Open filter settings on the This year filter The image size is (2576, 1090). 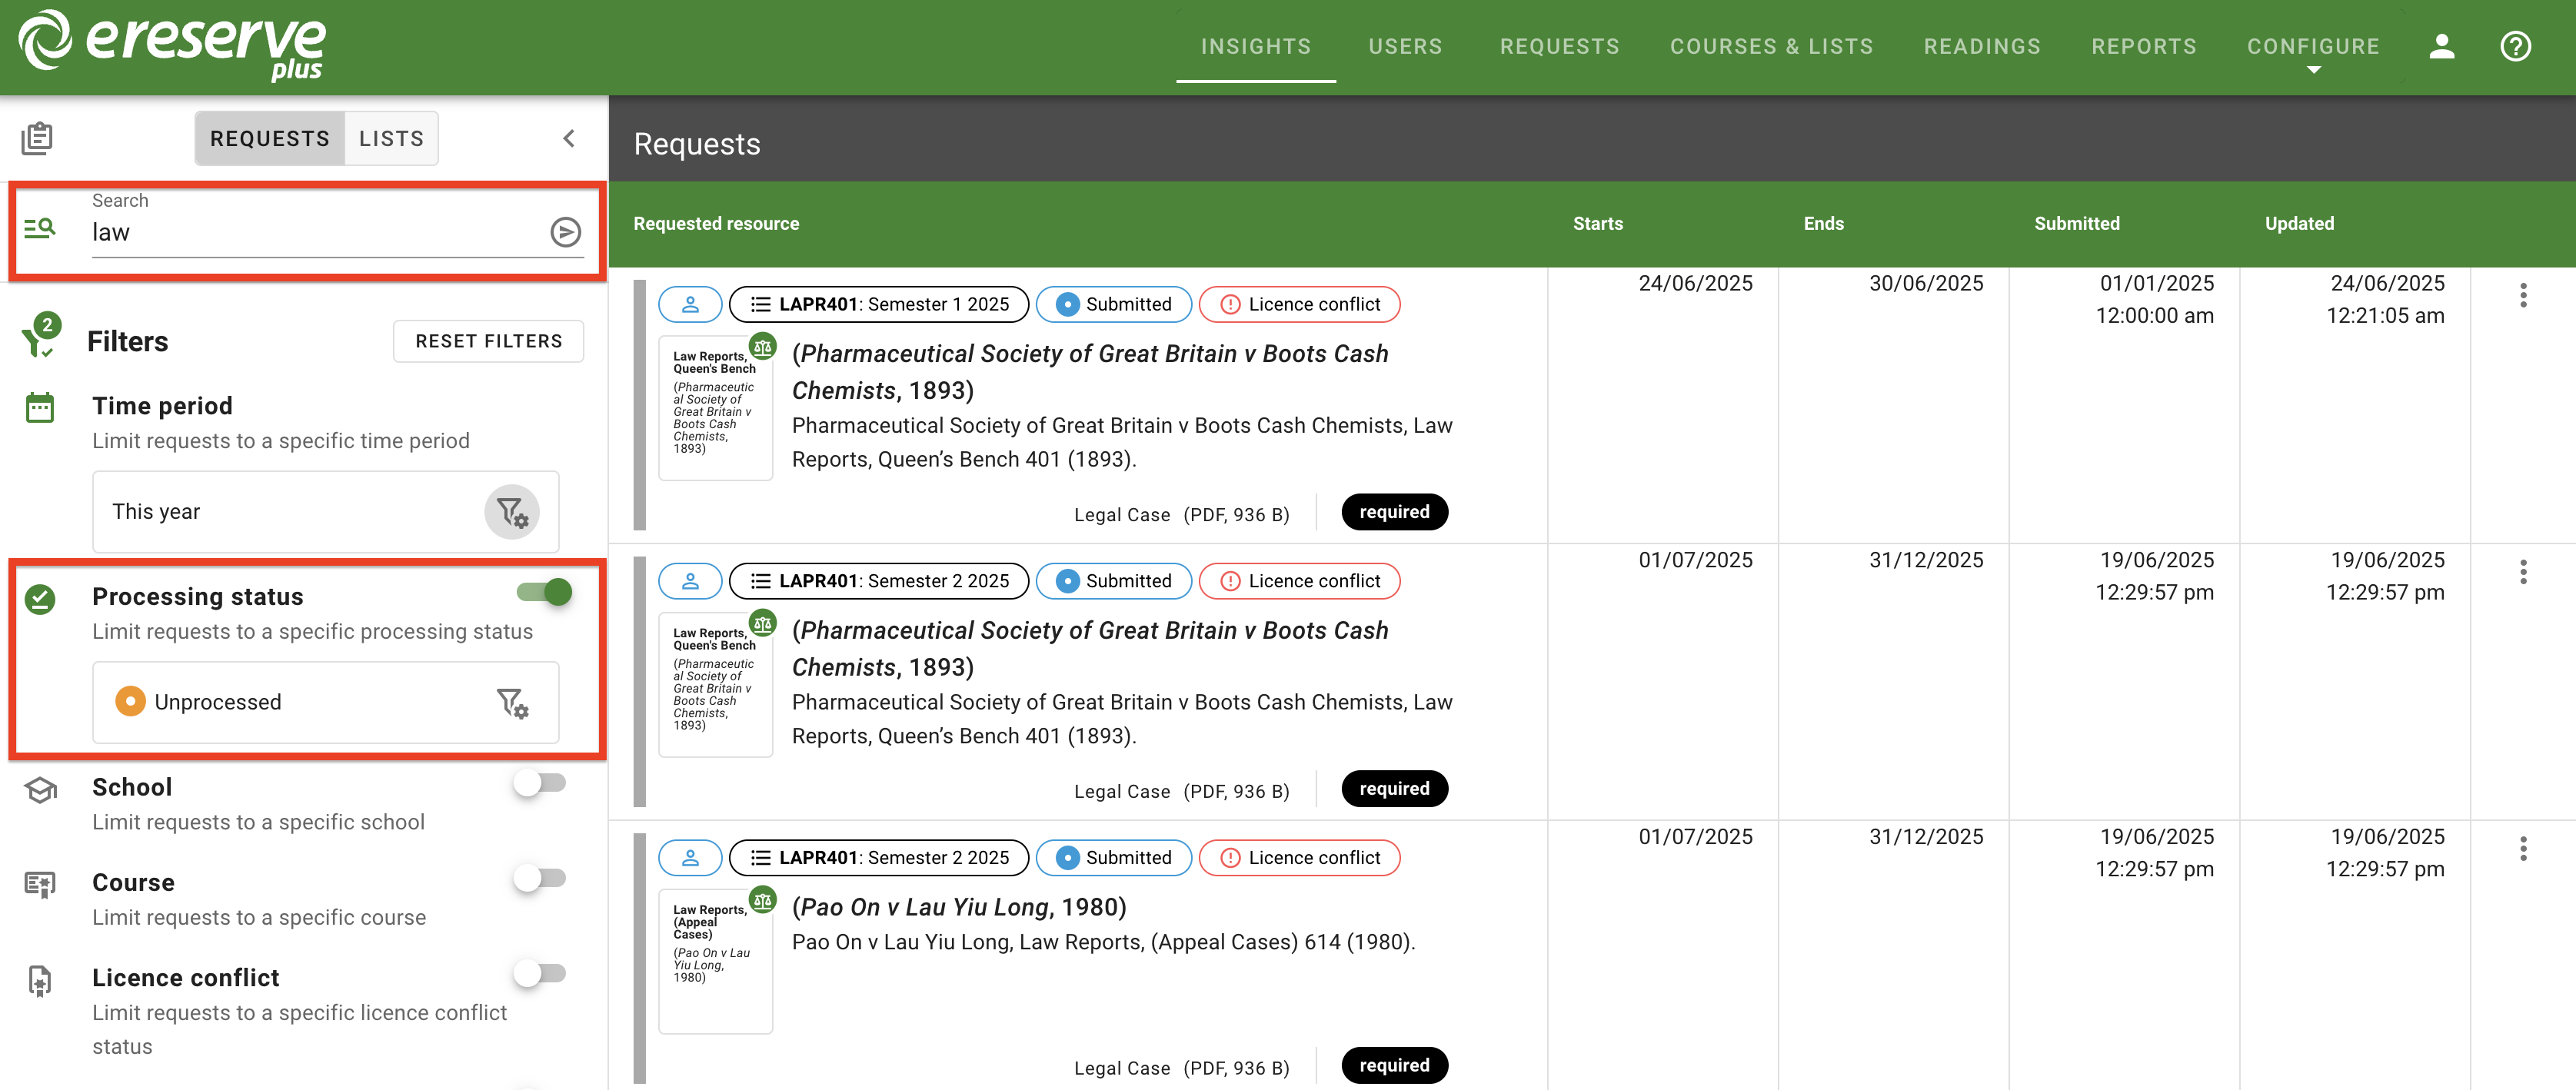(512, 512)
